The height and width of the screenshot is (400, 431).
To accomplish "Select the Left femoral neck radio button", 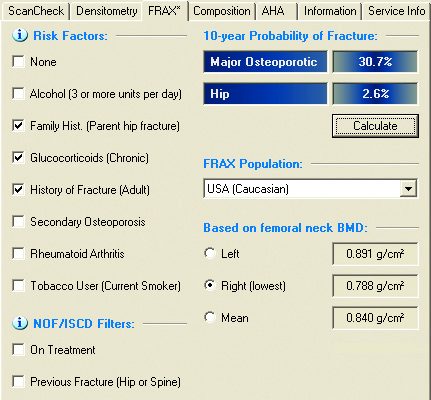I will 210,253.
